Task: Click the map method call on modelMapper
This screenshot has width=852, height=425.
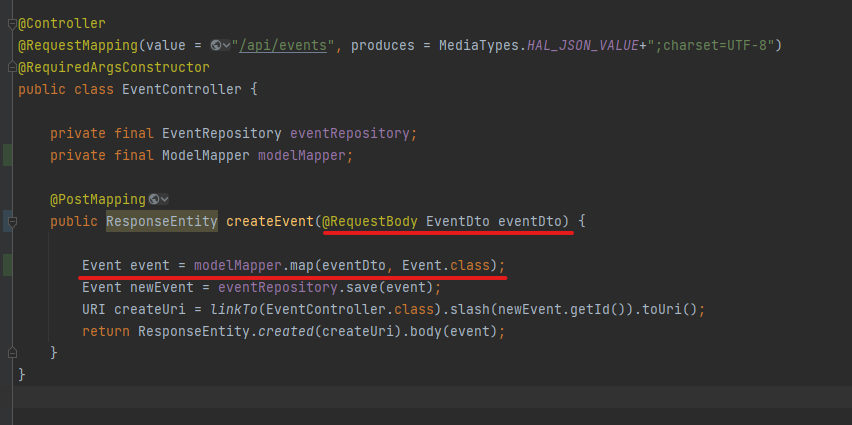Action: coord(302,265)
